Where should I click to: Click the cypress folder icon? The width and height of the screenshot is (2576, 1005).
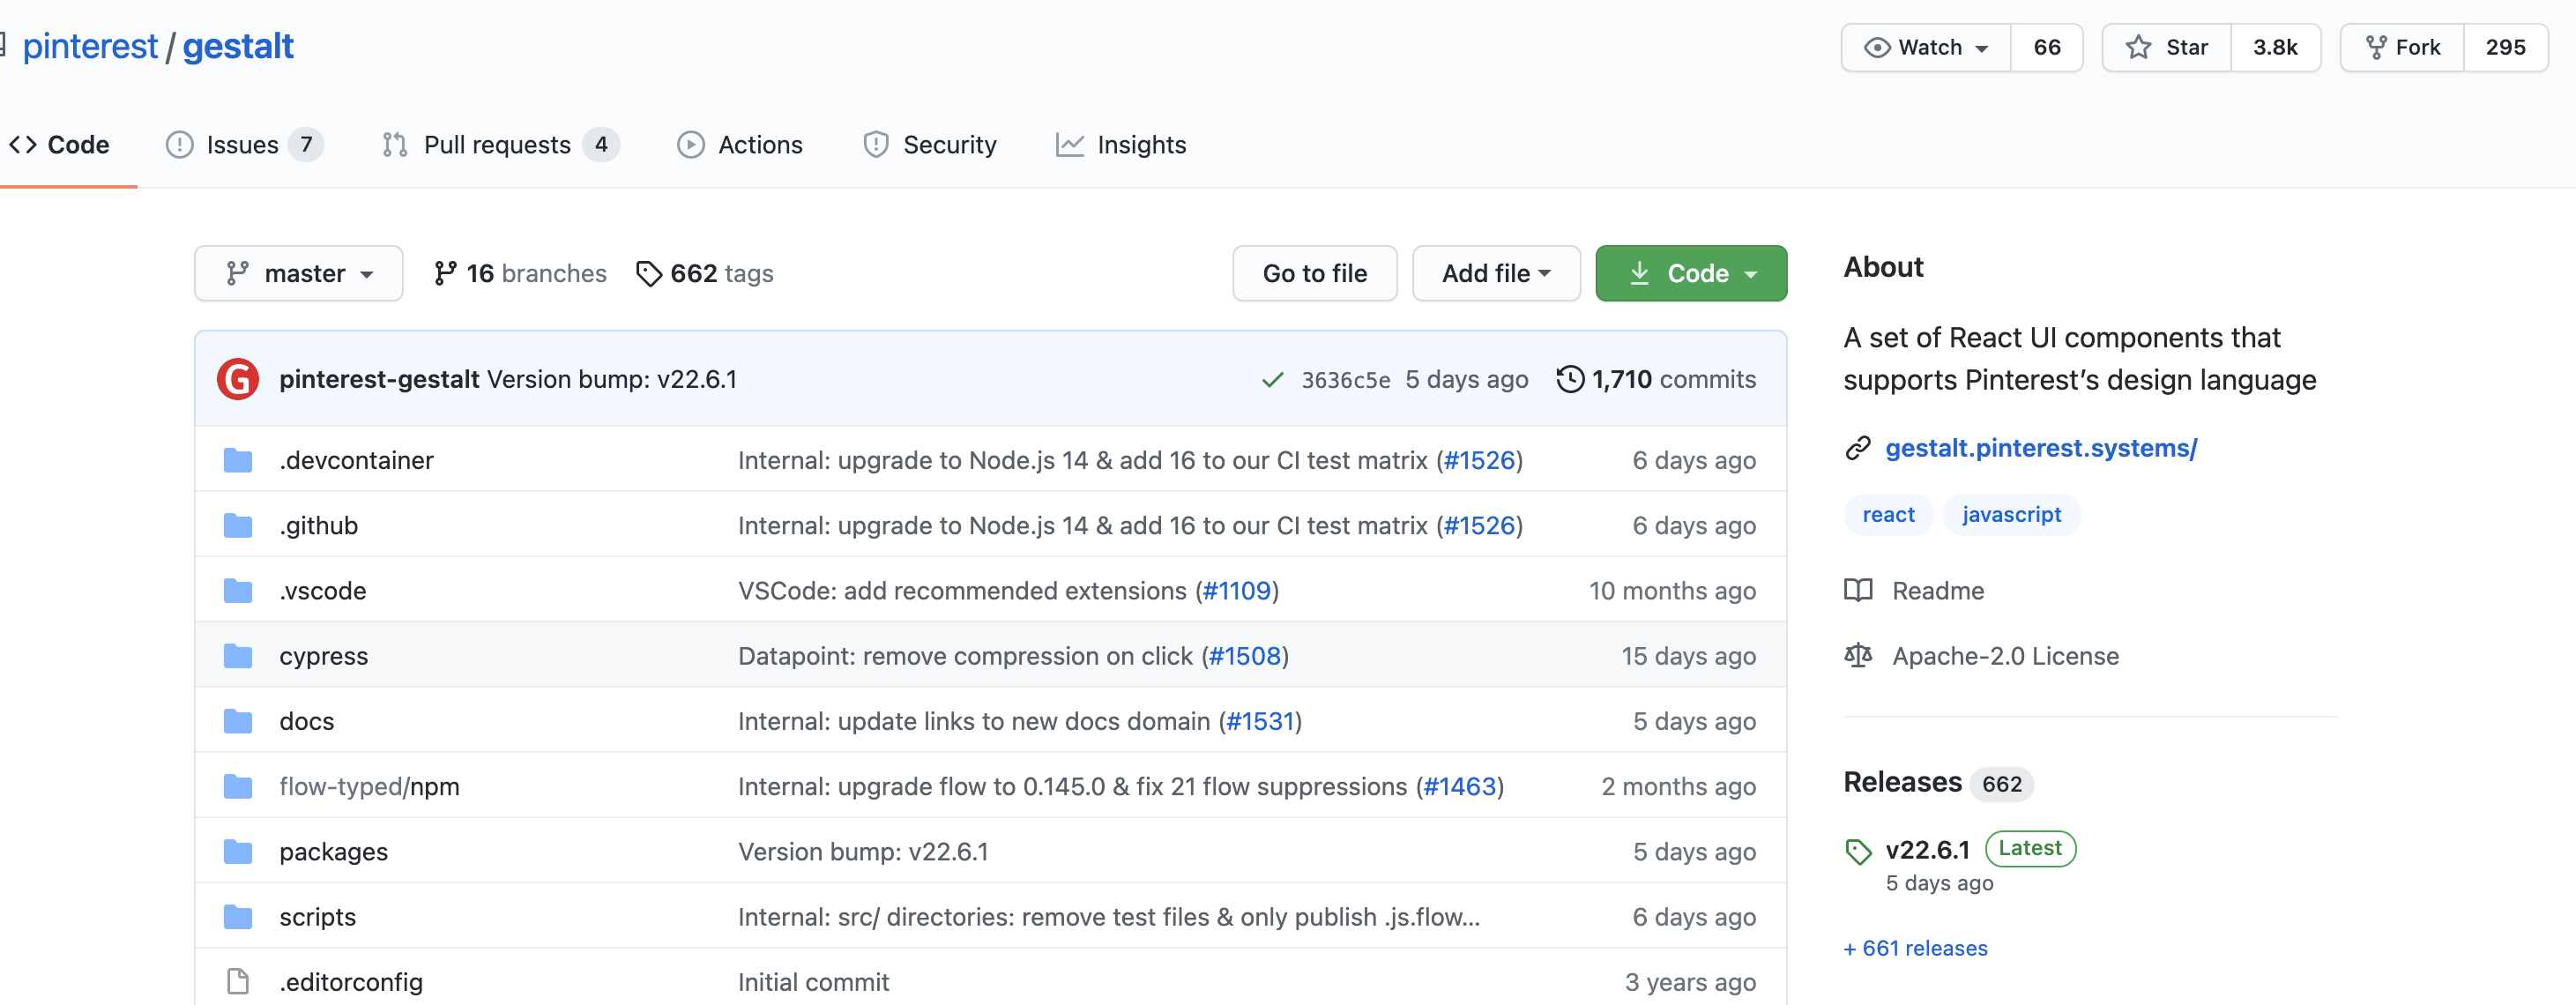pos(238,656)
